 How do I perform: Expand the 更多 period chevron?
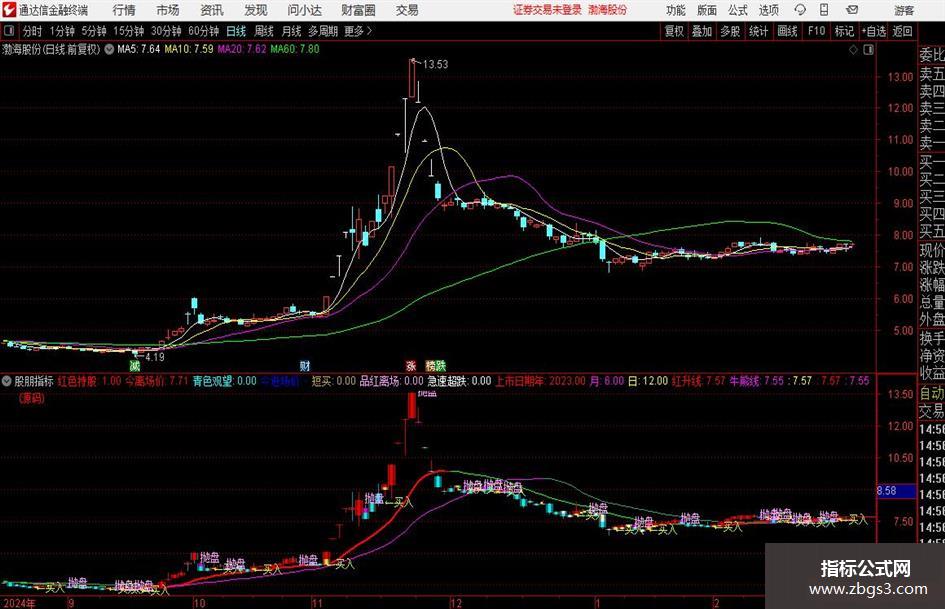[x=369, y=31]
